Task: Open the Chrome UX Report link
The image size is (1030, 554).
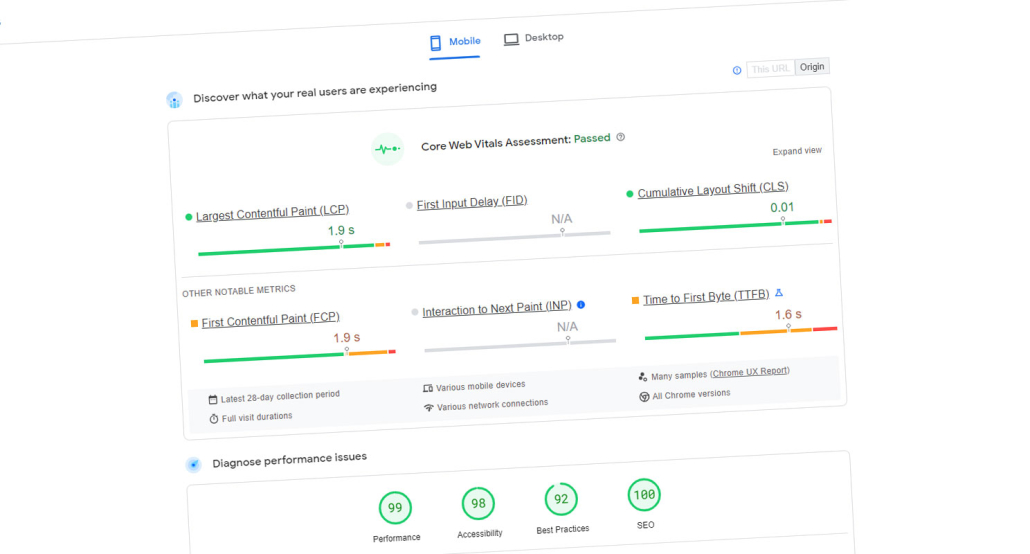Action: (750, 372)
